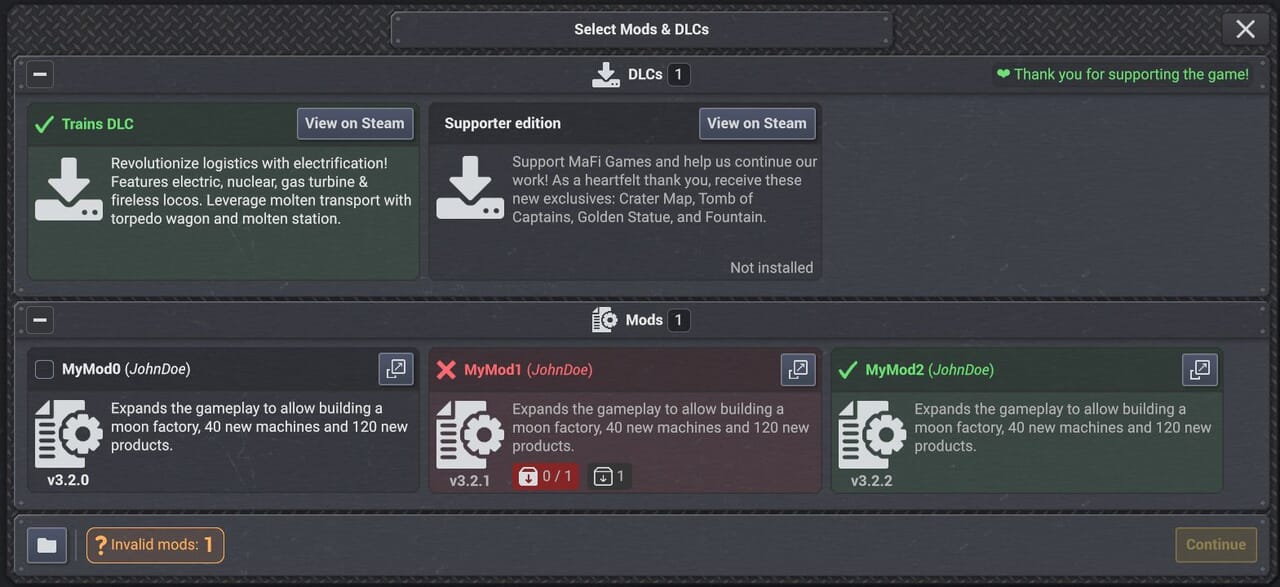Collapse the DLCs section
1280x587 pixels.
pyautogui.click(x=40, y=74)
